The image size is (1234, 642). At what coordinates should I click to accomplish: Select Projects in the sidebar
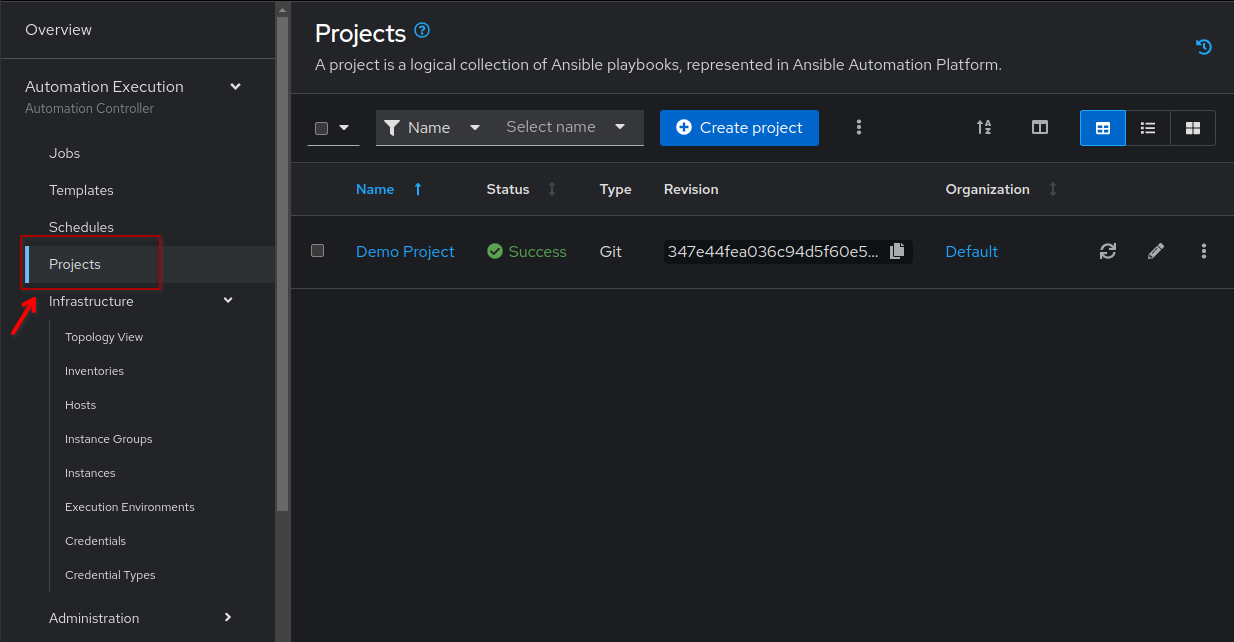[x=75, y=264]
